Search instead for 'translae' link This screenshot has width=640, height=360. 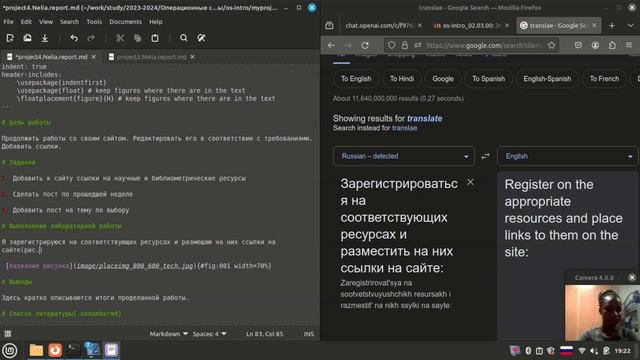click(404, 128)
